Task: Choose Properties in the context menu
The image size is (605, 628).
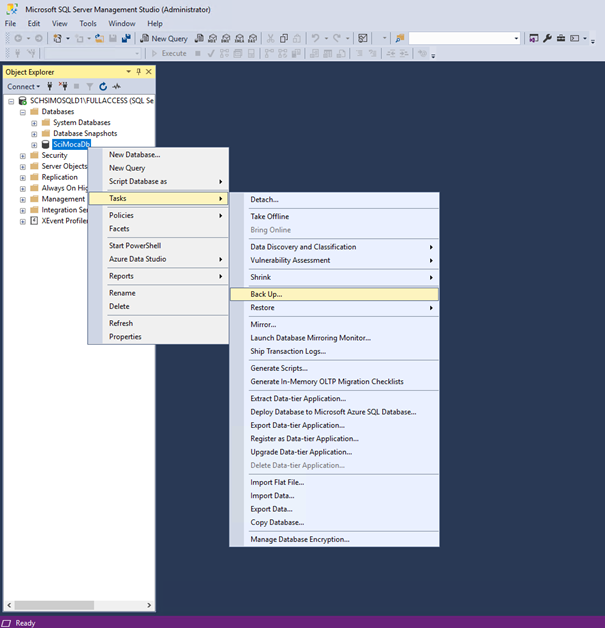Action: click(159, 337)
